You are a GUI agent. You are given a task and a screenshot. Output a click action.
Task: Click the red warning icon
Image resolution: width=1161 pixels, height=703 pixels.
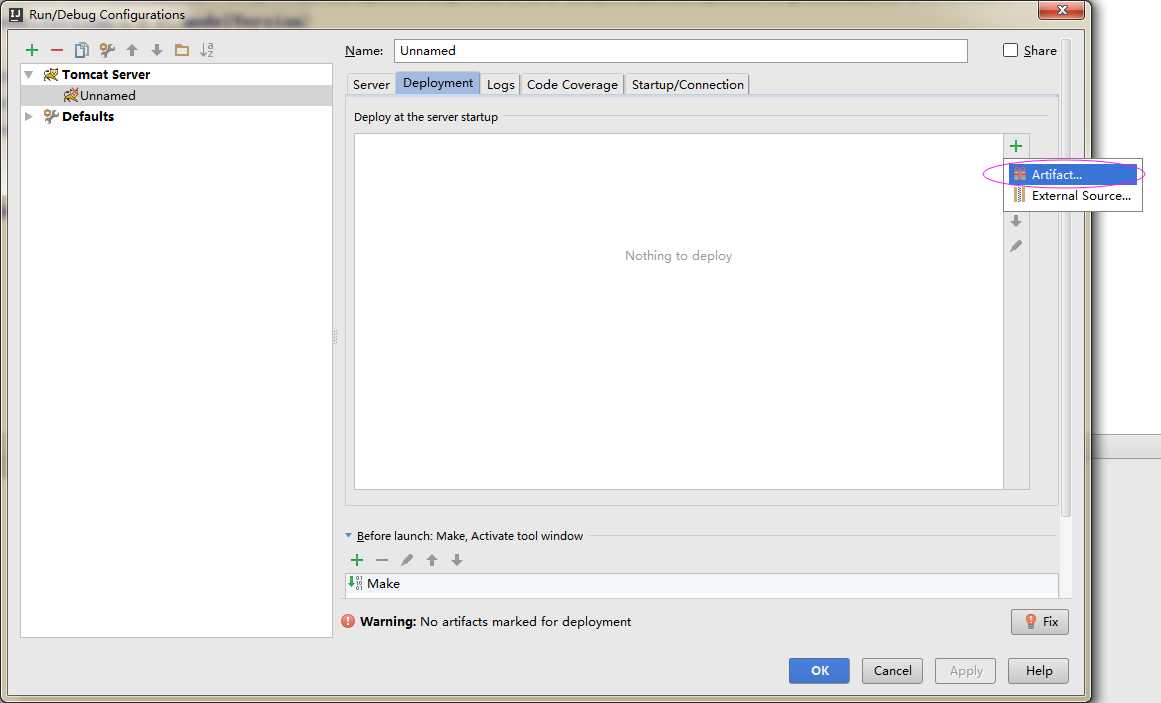pos(348,621)
